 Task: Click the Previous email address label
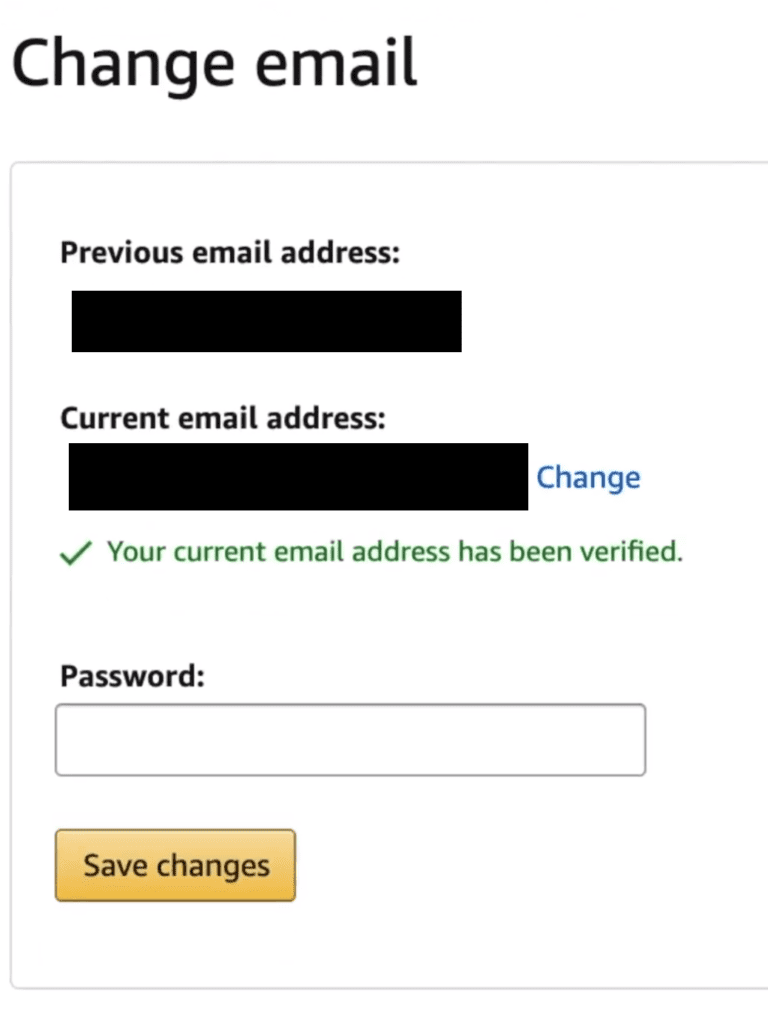(229, 253)
